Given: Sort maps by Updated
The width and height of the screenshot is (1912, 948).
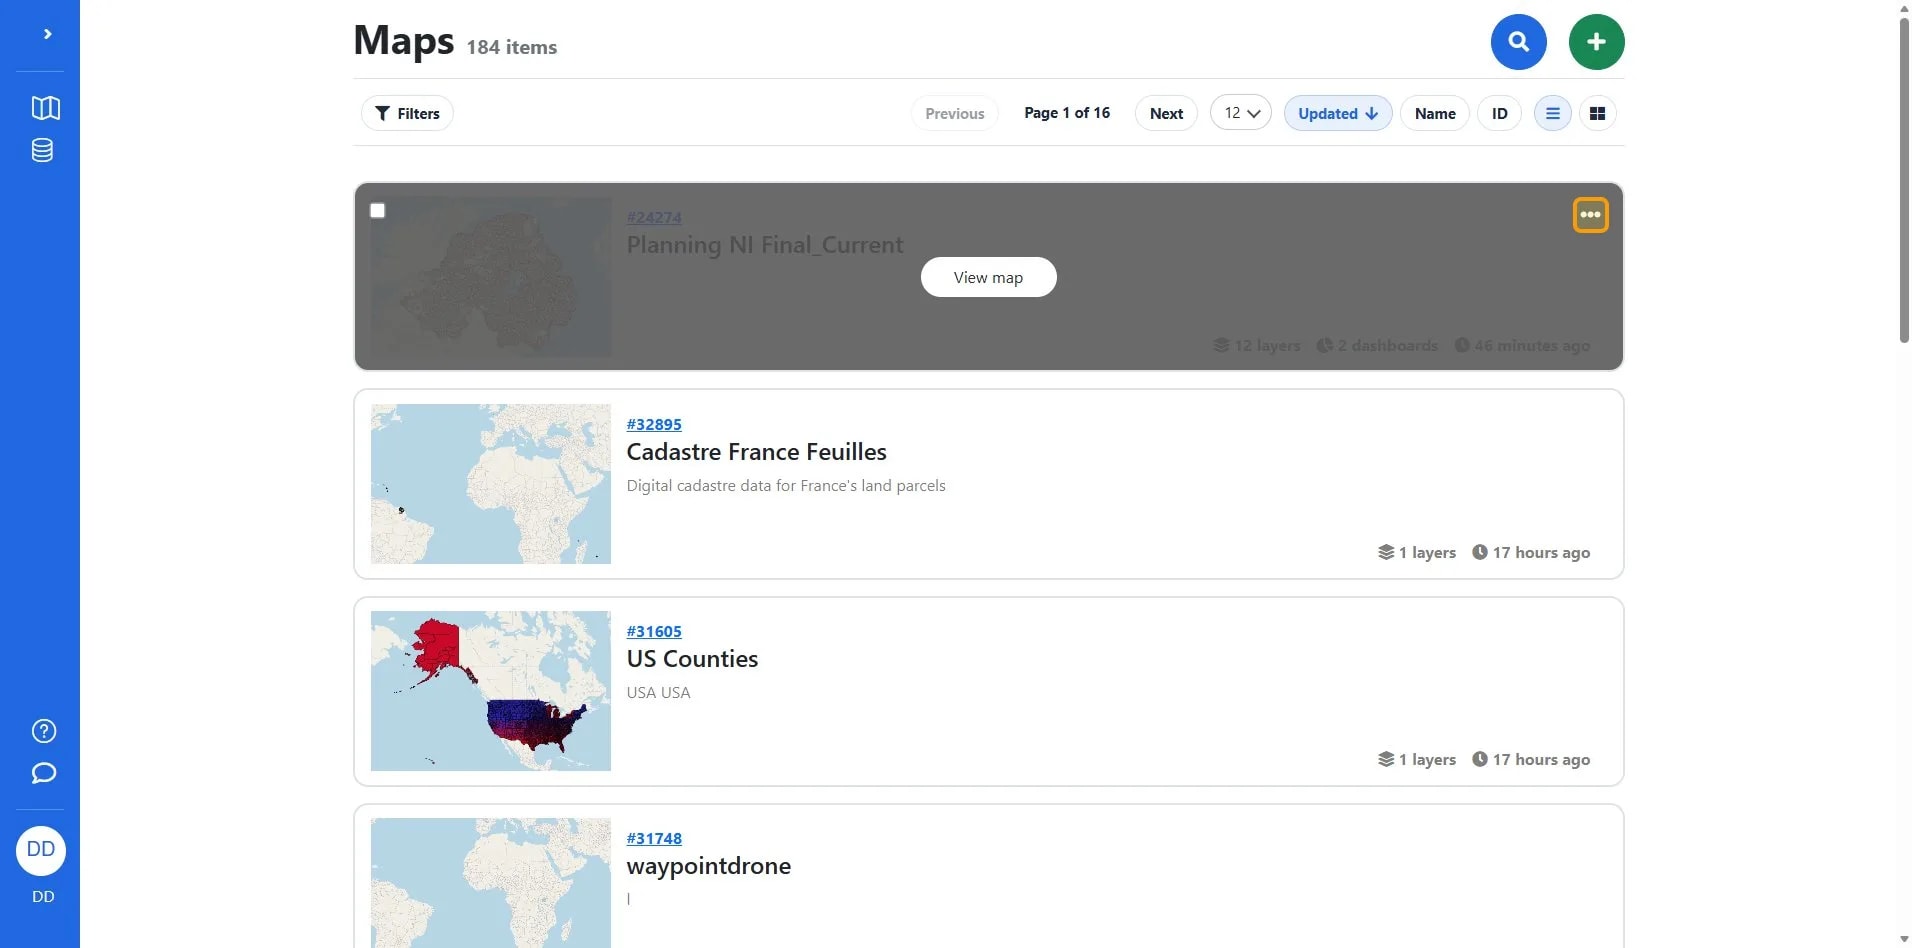Looking at the screenshot, I should pos(1338,113).
